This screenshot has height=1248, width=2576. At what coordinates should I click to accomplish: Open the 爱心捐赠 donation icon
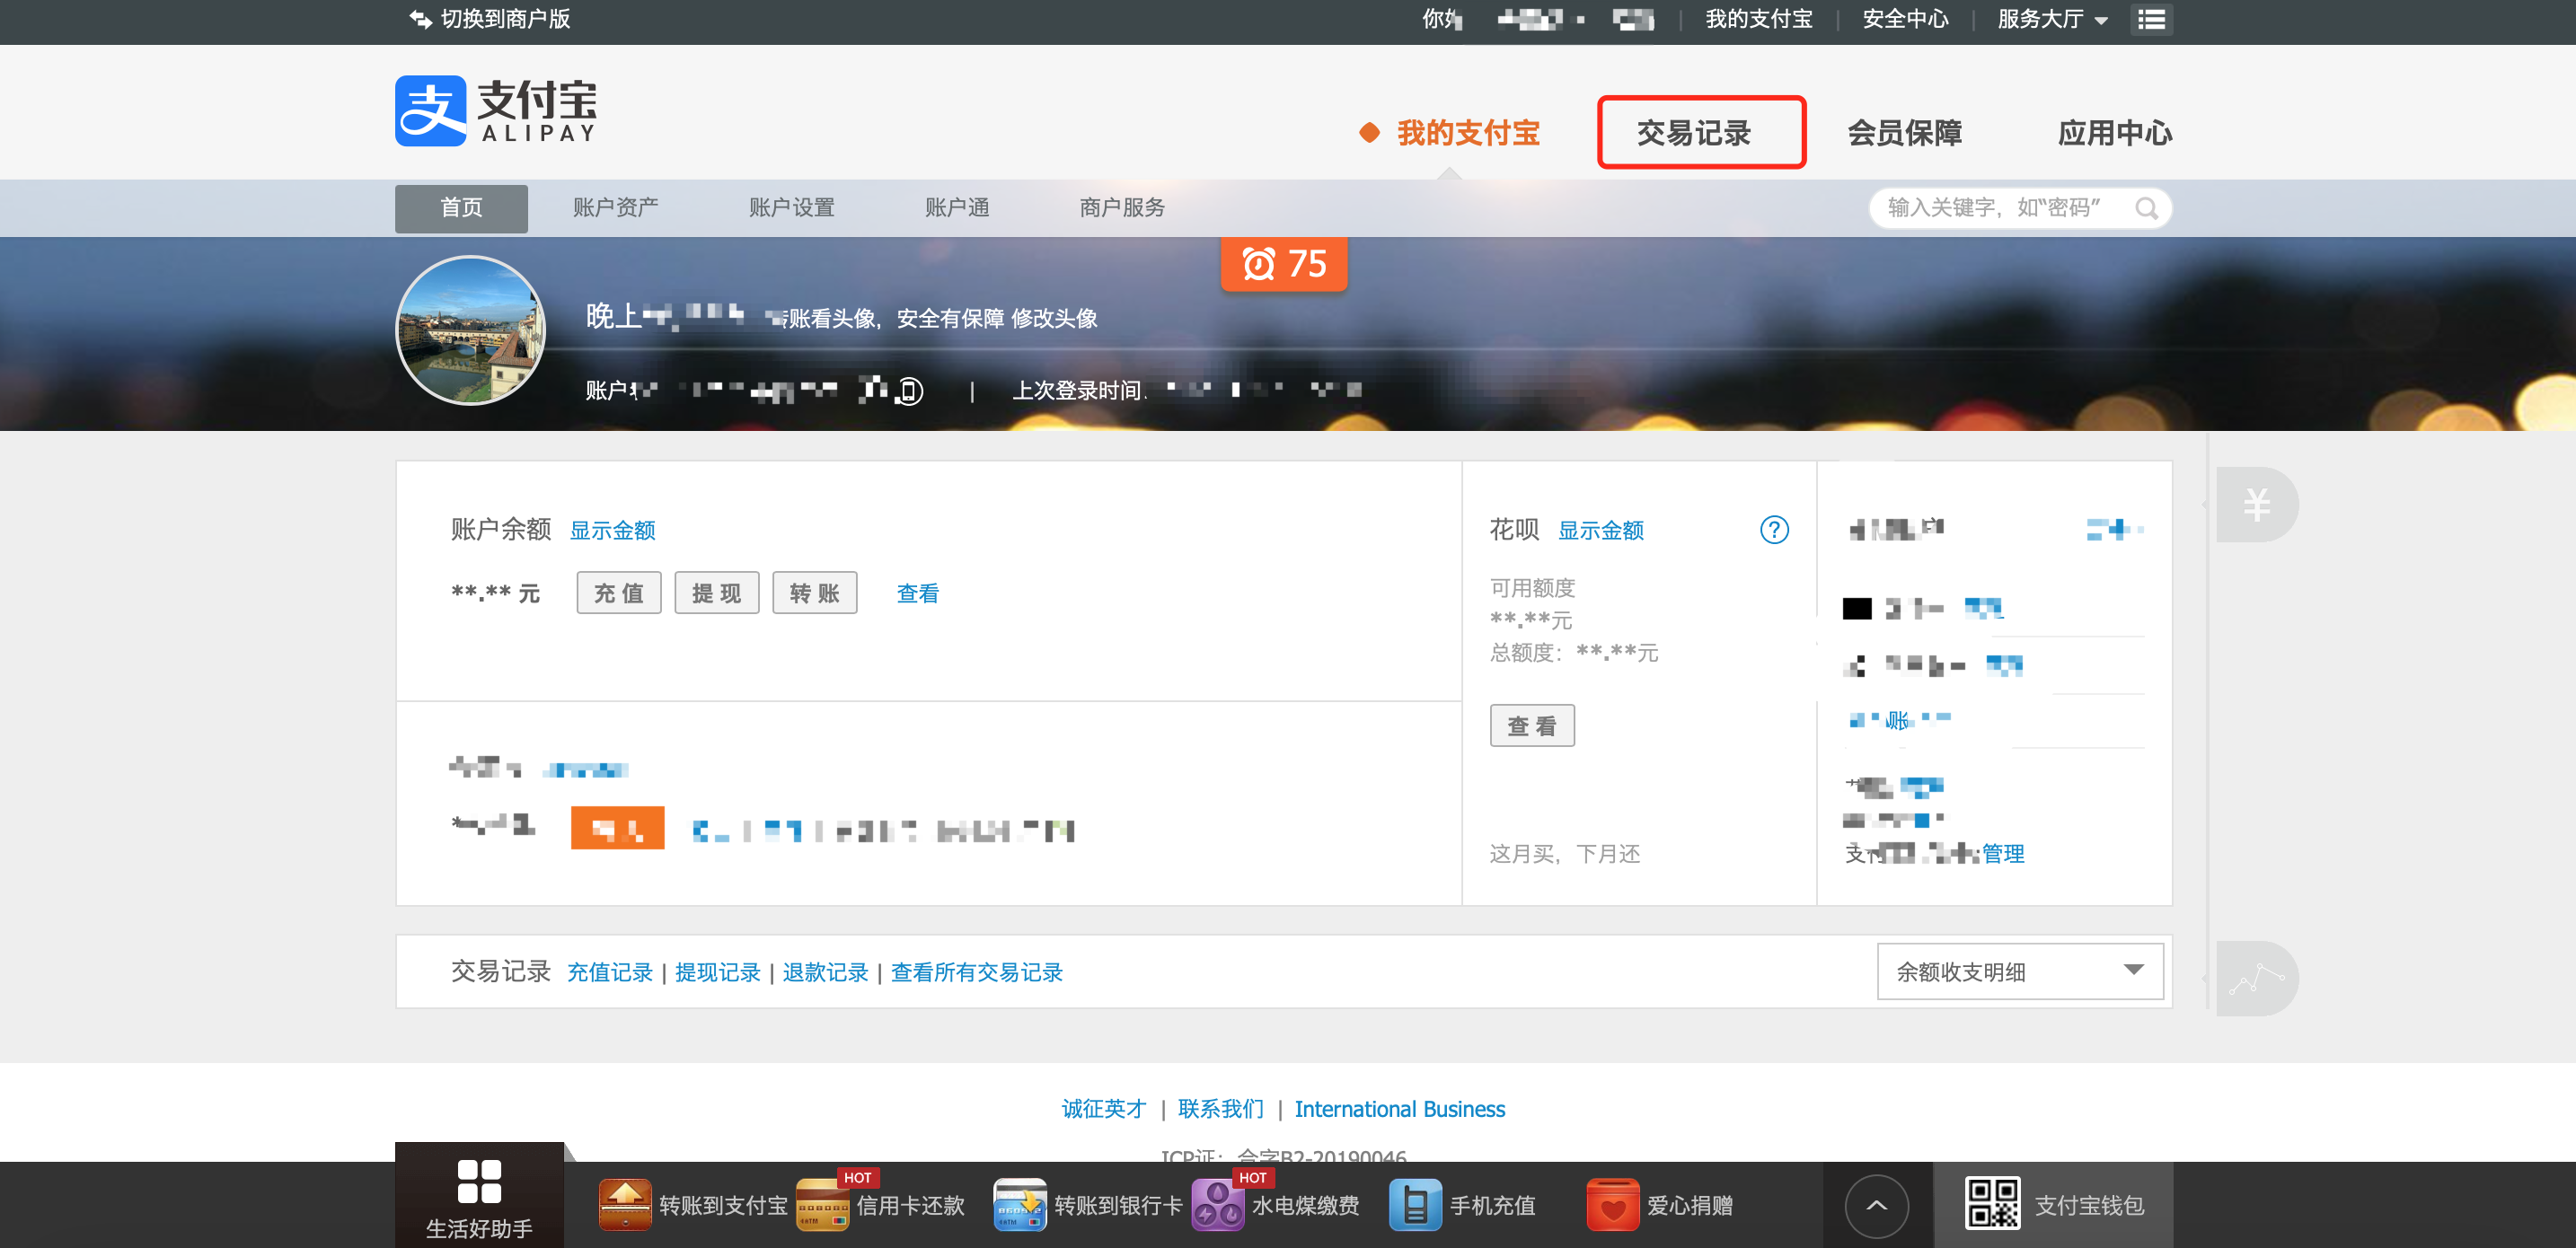[1612, 1205]
